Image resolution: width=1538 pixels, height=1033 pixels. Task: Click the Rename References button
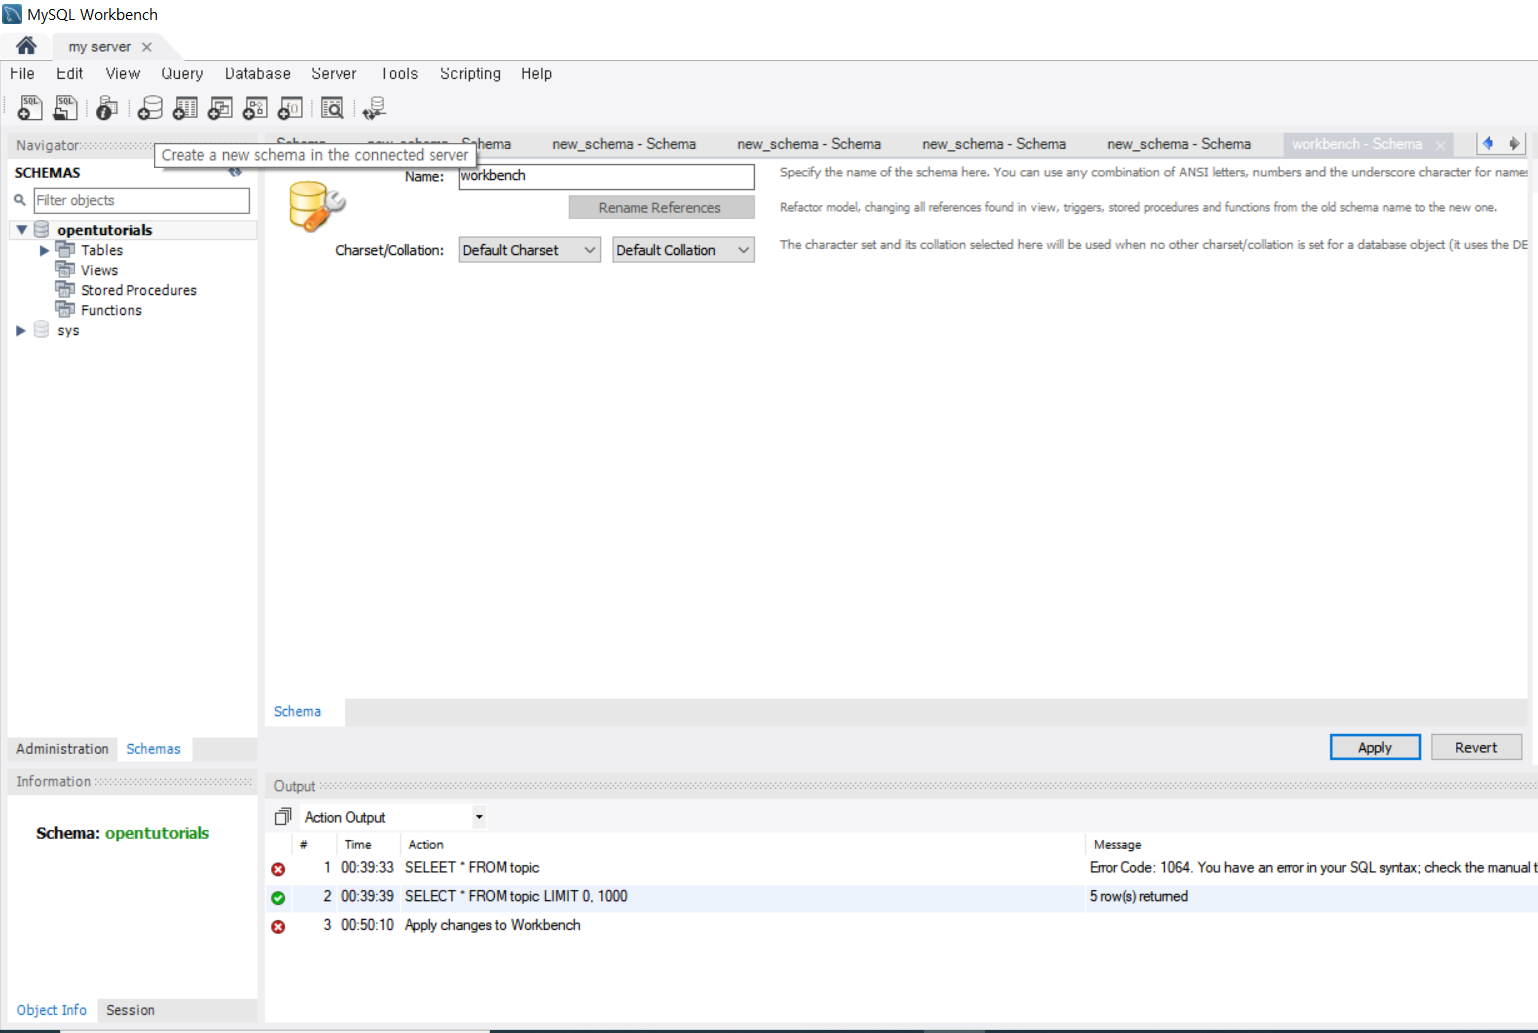tap(660, 207)
